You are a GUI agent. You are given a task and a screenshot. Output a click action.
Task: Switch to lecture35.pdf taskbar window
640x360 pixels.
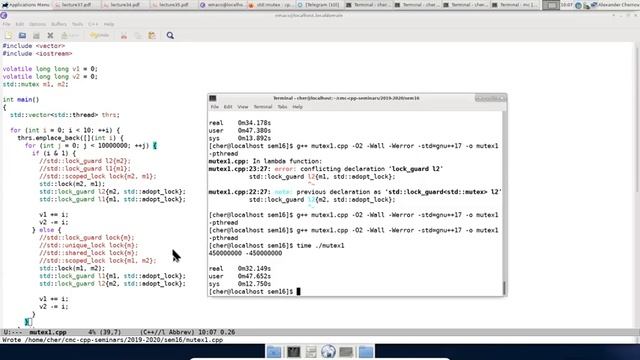tap(174, 5)
